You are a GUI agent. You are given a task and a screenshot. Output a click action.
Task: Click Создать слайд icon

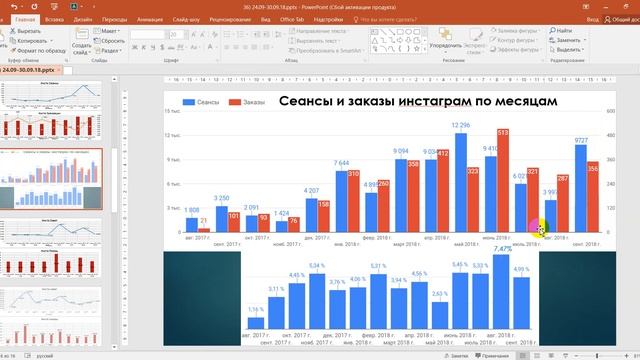point(82,35)
